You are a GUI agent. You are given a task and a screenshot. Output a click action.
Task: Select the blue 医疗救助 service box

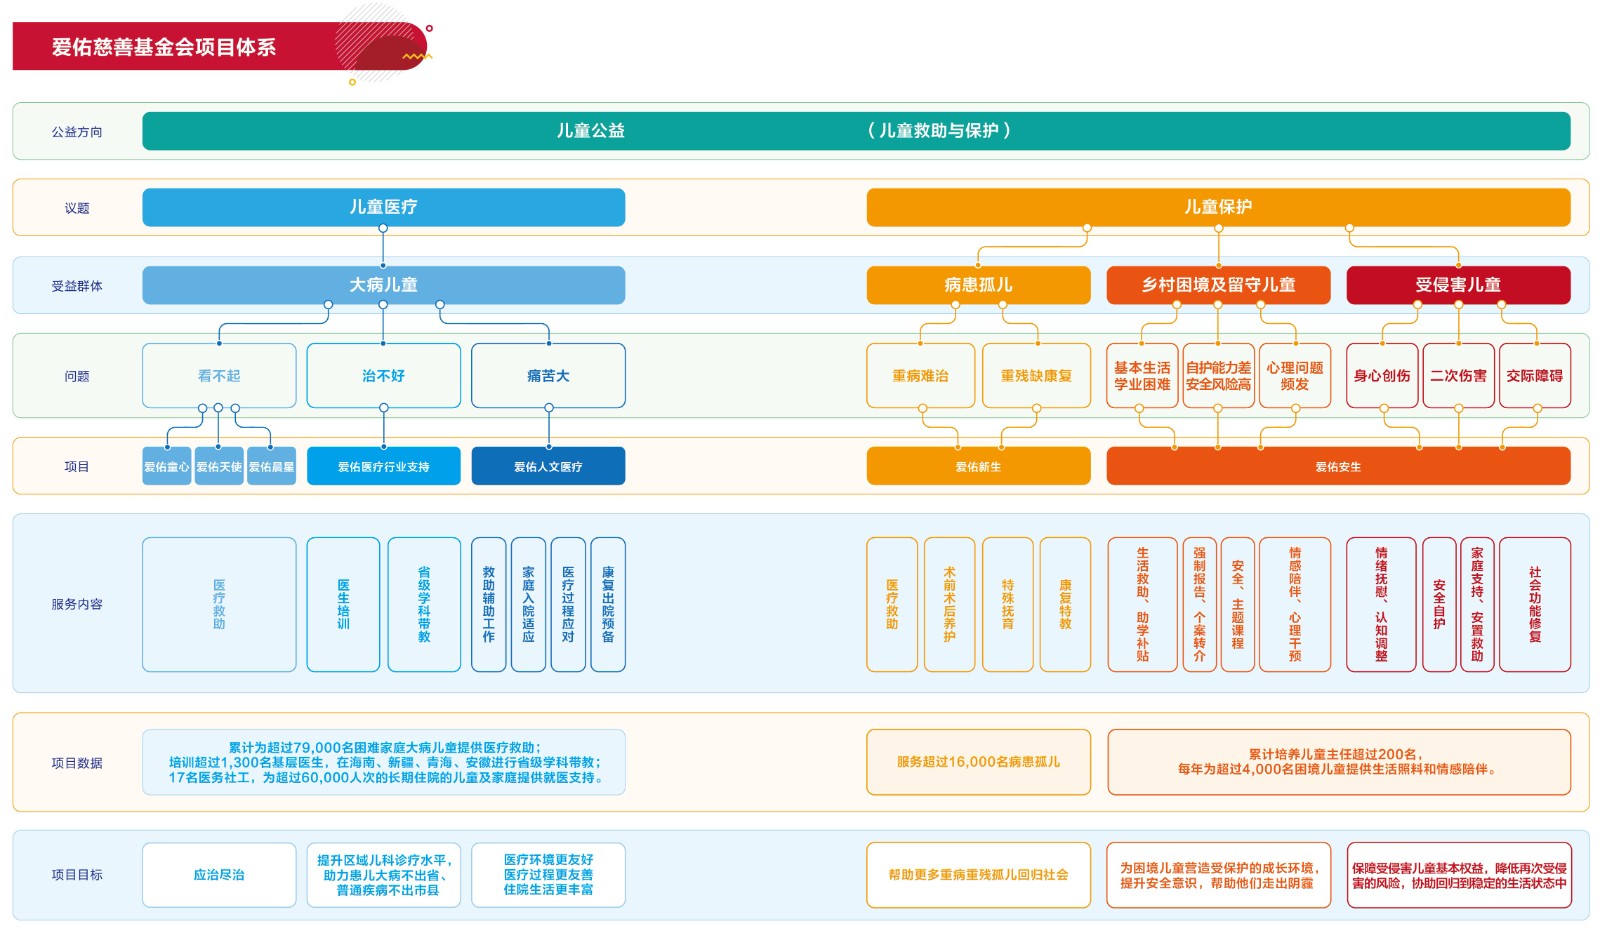pos(219,604)
